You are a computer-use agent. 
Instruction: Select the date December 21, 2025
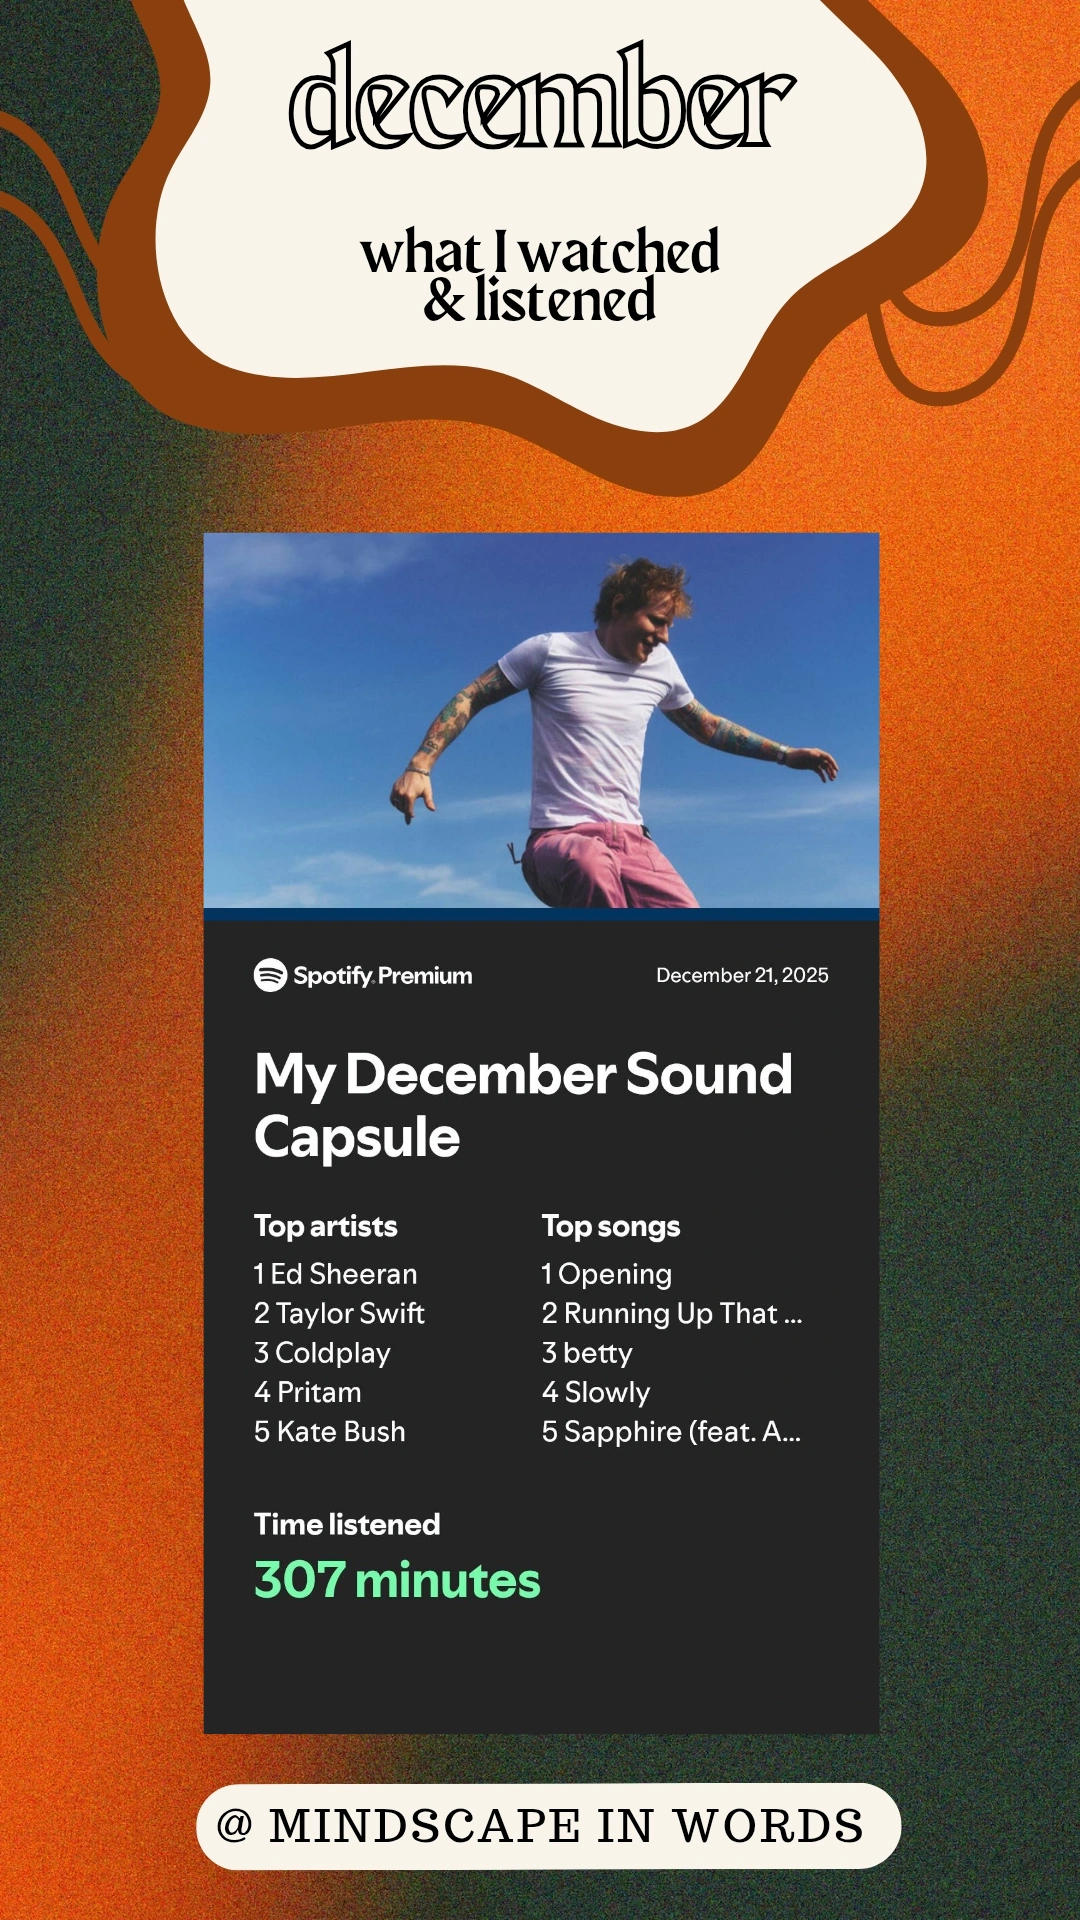[x=742, y=975]
